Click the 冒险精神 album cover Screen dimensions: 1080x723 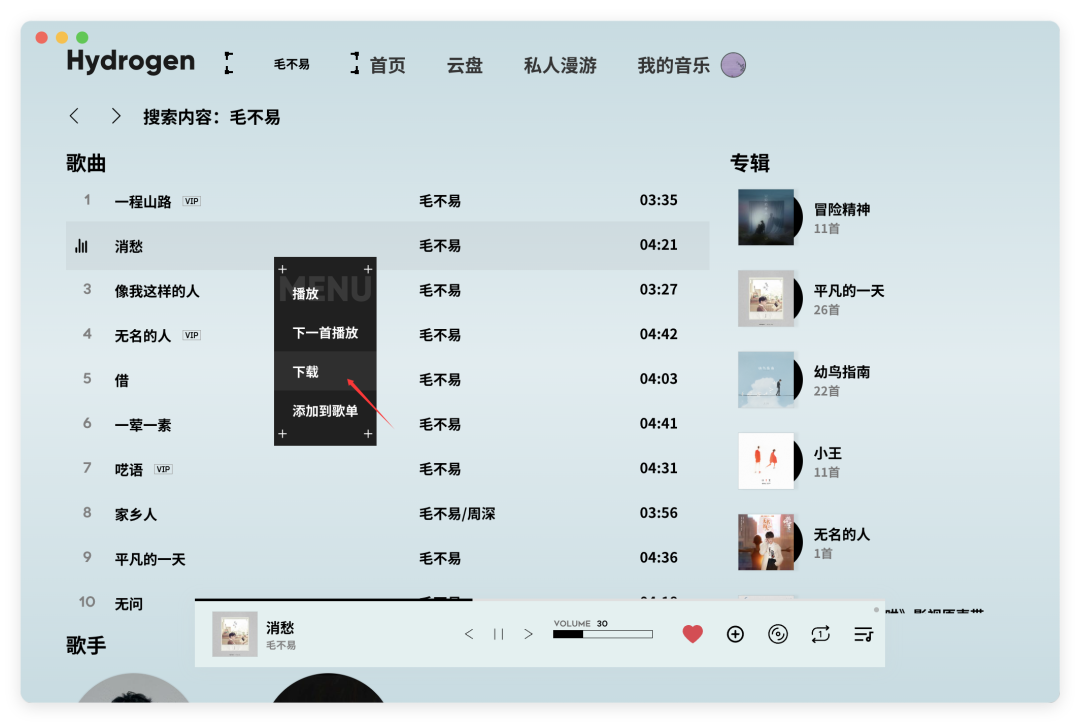(x=766, y=218)
